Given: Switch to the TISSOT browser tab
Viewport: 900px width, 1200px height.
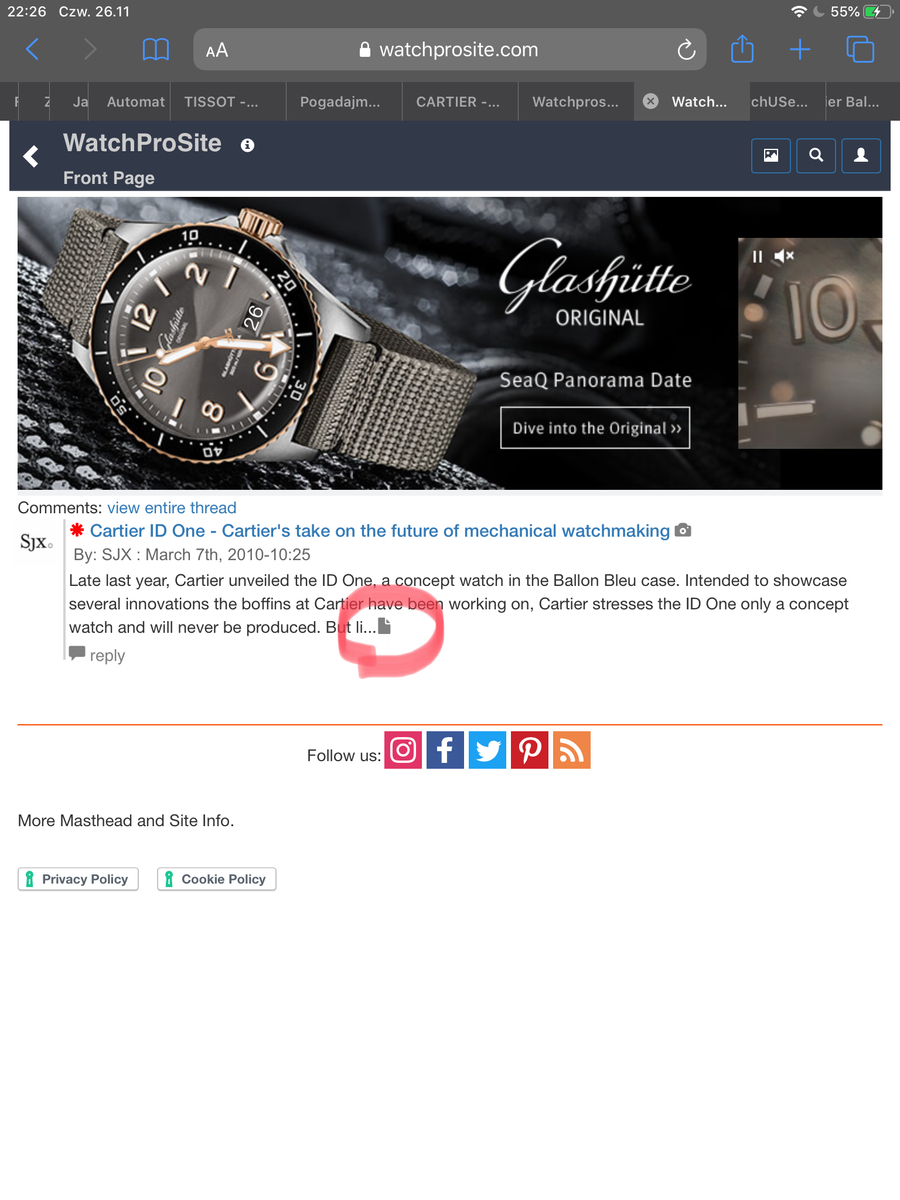Looking at the screenshot, I should (228, 102).
